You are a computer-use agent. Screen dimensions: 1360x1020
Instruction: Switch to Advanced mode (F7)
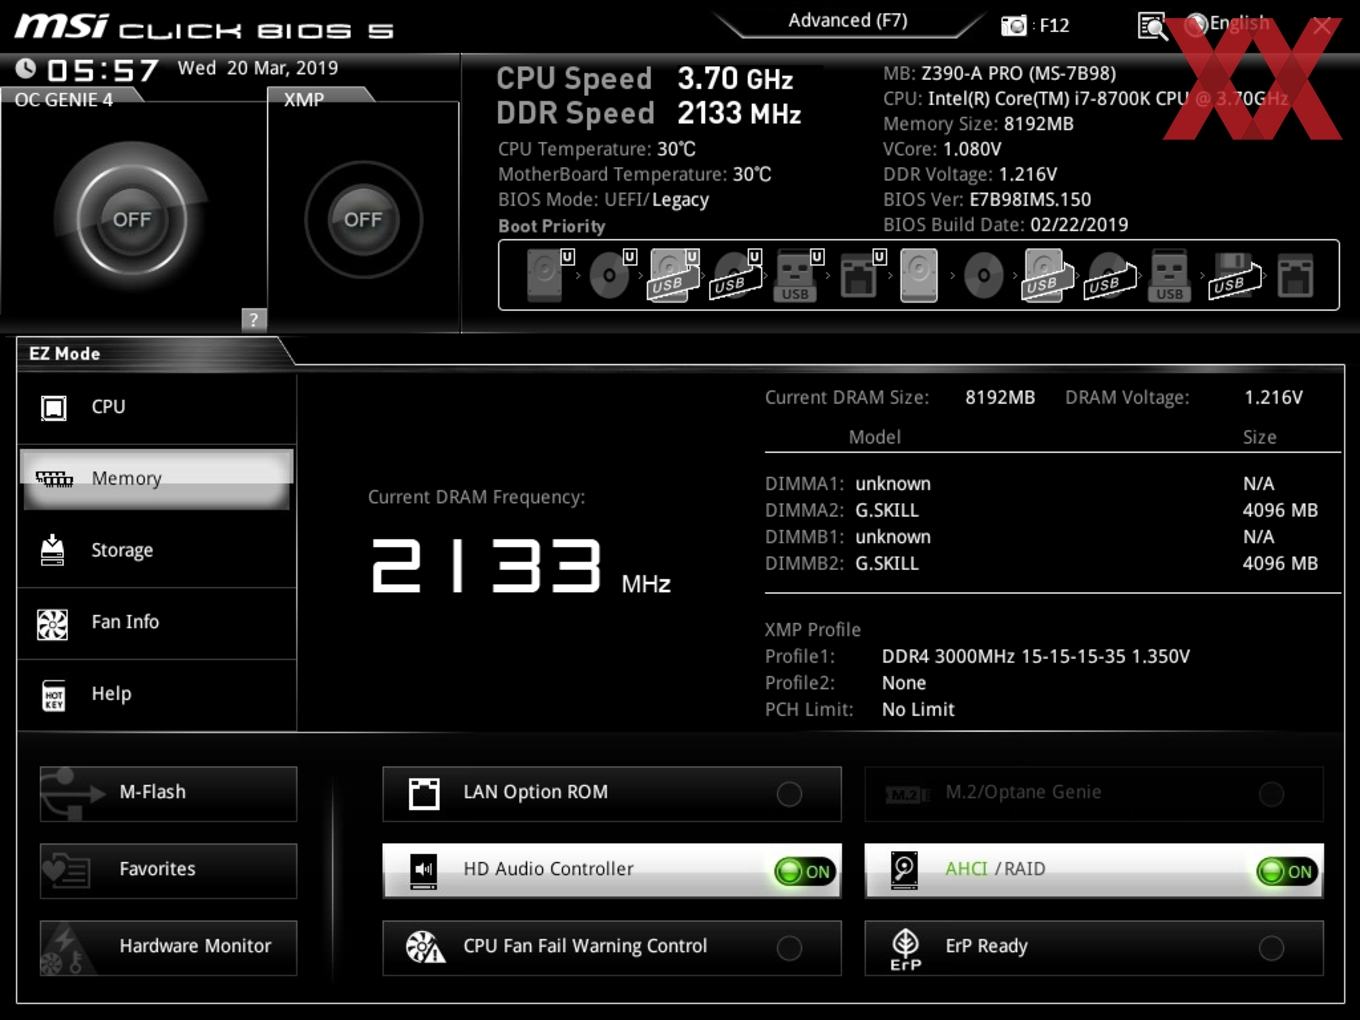point(848,20)
